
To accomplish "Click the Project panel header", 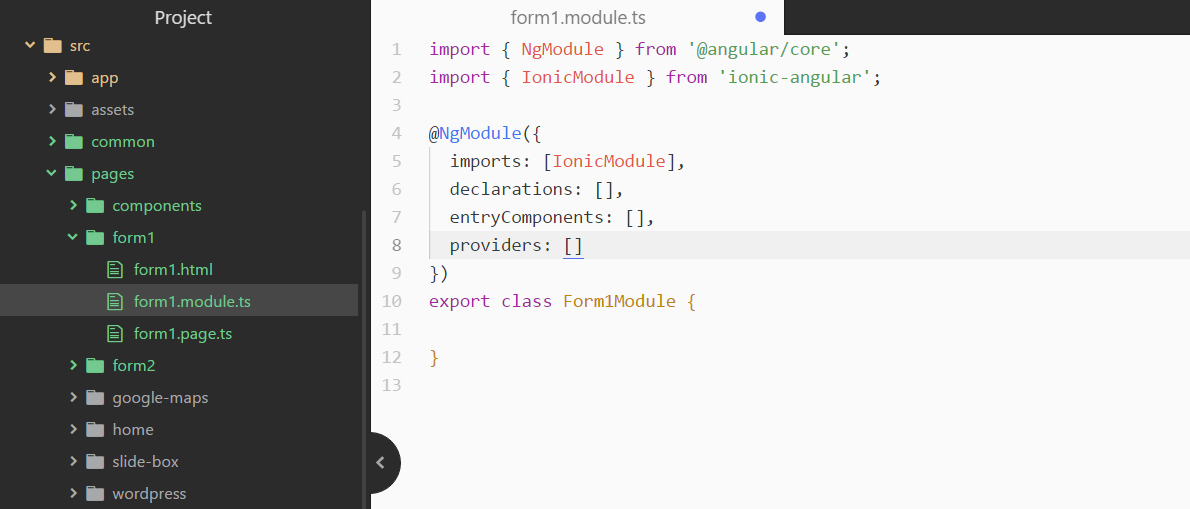I will pyautogui.click(x=184, y=17).
